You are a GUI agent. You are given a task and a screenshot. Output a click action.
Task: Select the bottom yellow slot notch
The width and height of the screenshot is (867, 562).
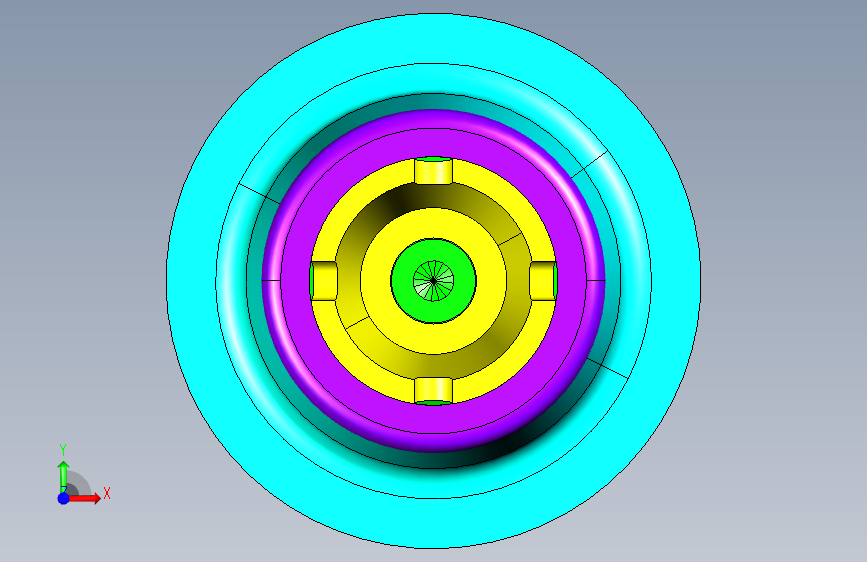[434, 391]
